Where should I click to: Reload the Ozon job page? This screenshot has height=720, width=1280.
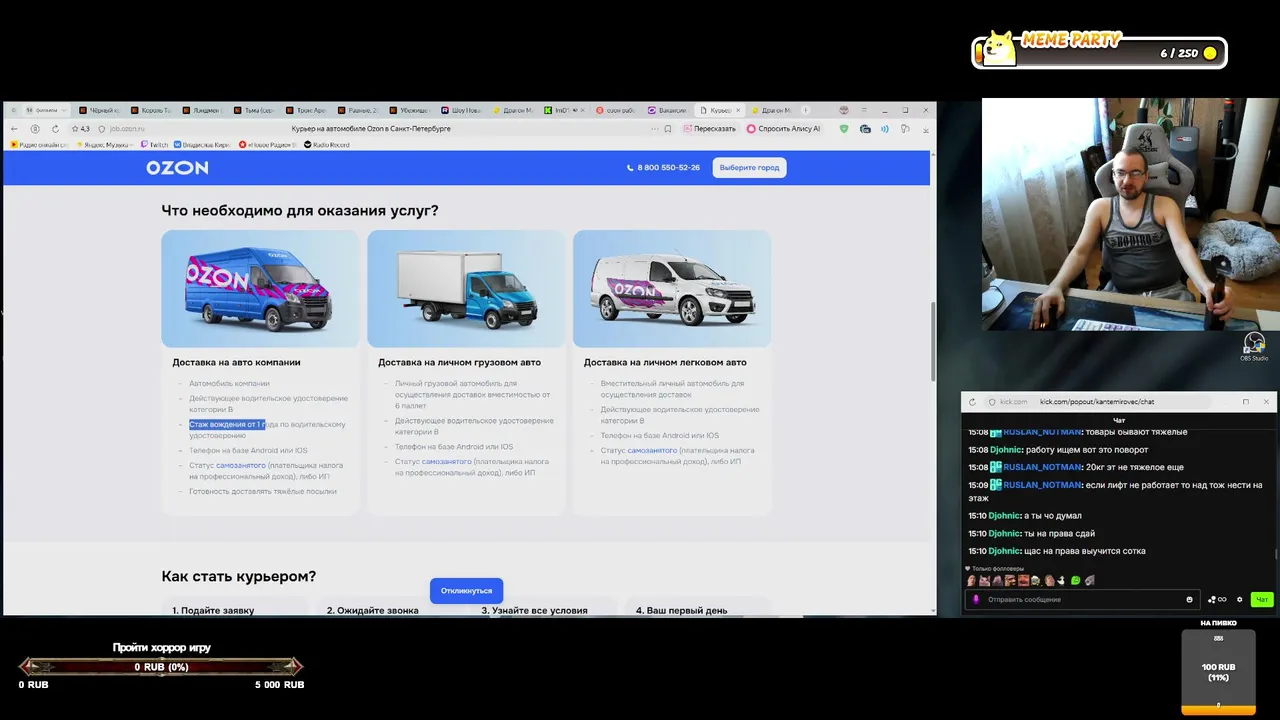[55, 129]
